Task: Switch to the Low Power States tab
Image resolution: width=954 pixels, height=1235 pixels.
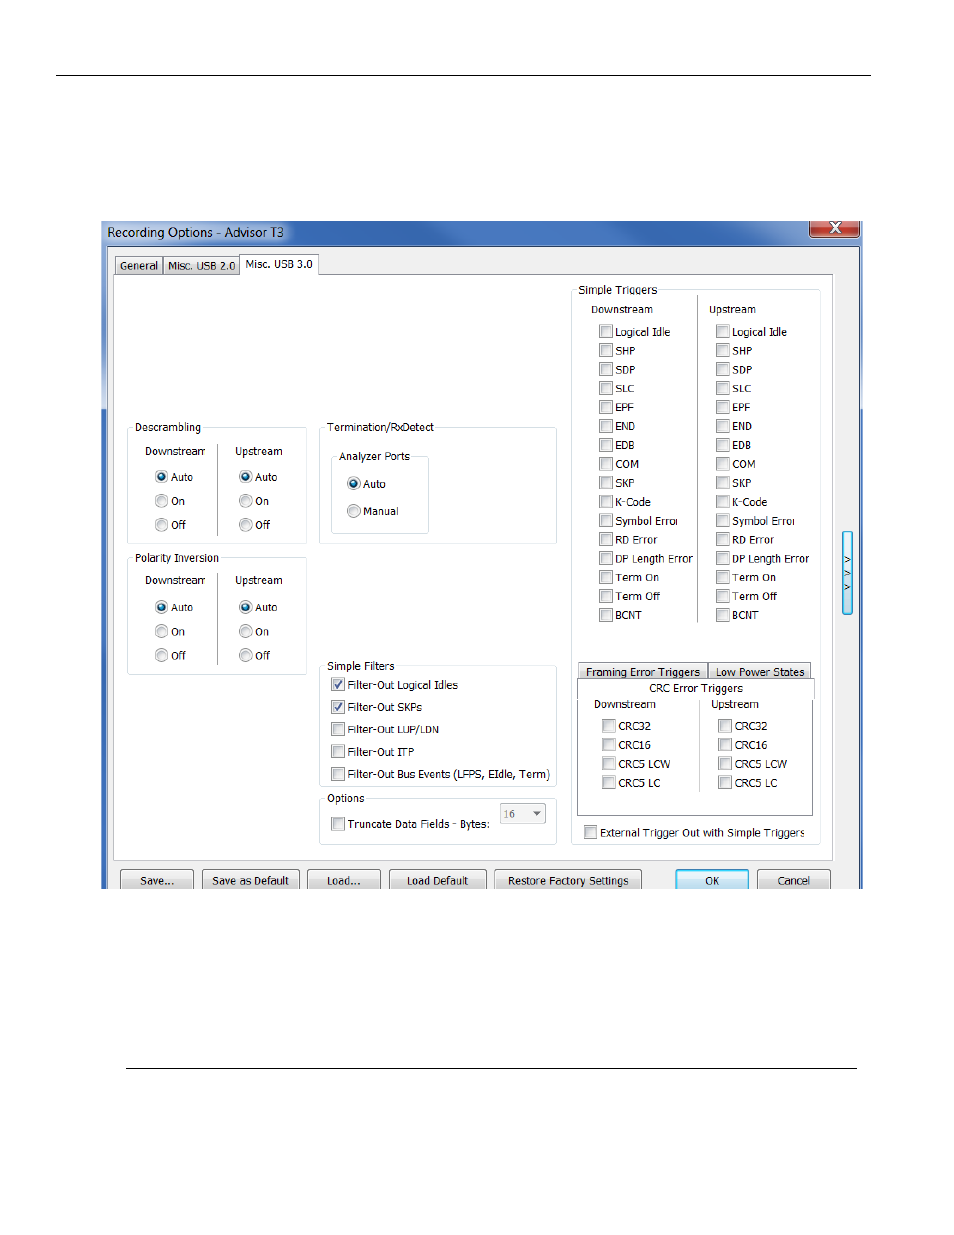Action: point(760,672)
